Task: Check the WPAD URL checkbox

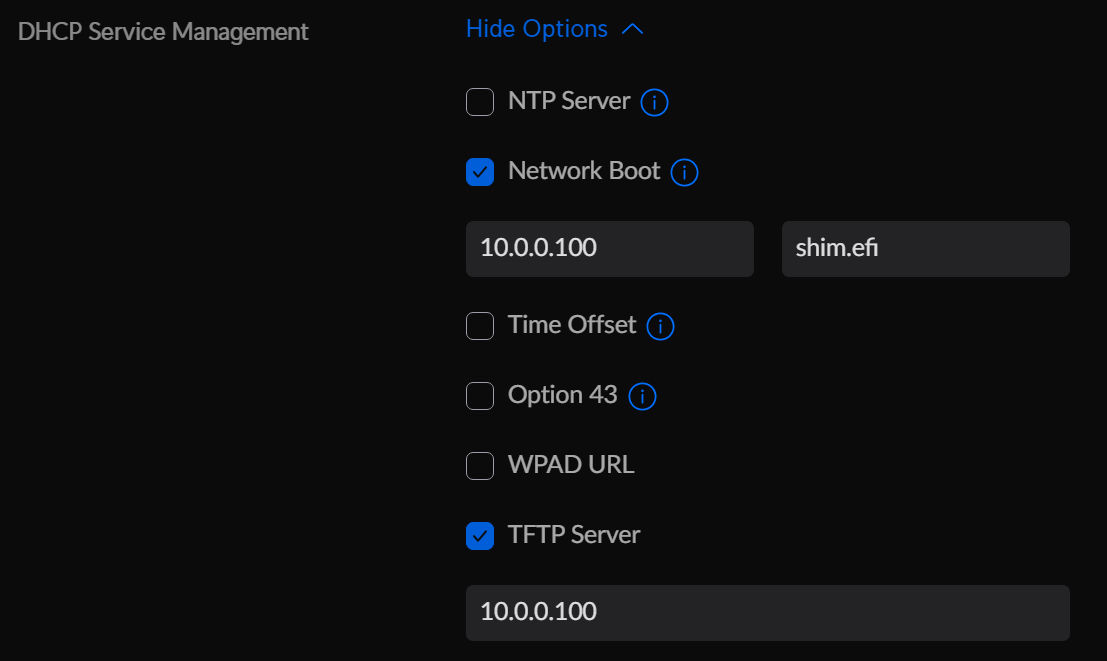Action: (x=480, y=466)
